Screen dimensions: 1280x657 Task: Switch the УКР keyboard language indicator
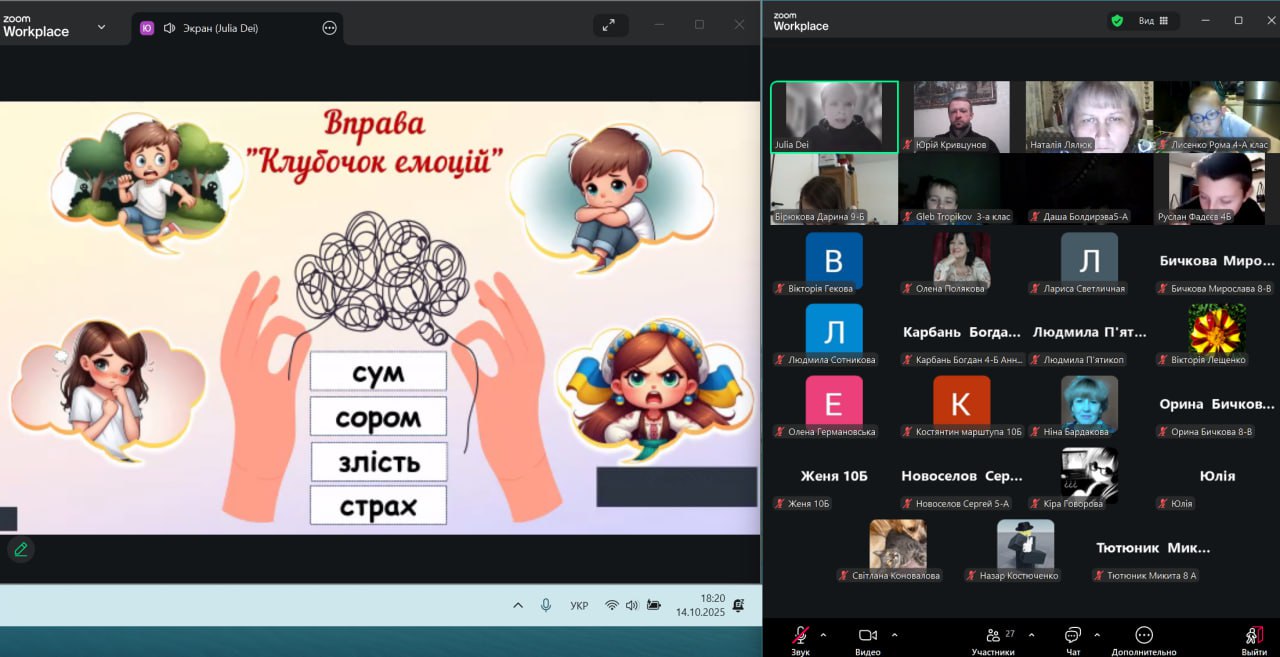tap(579, 605)
